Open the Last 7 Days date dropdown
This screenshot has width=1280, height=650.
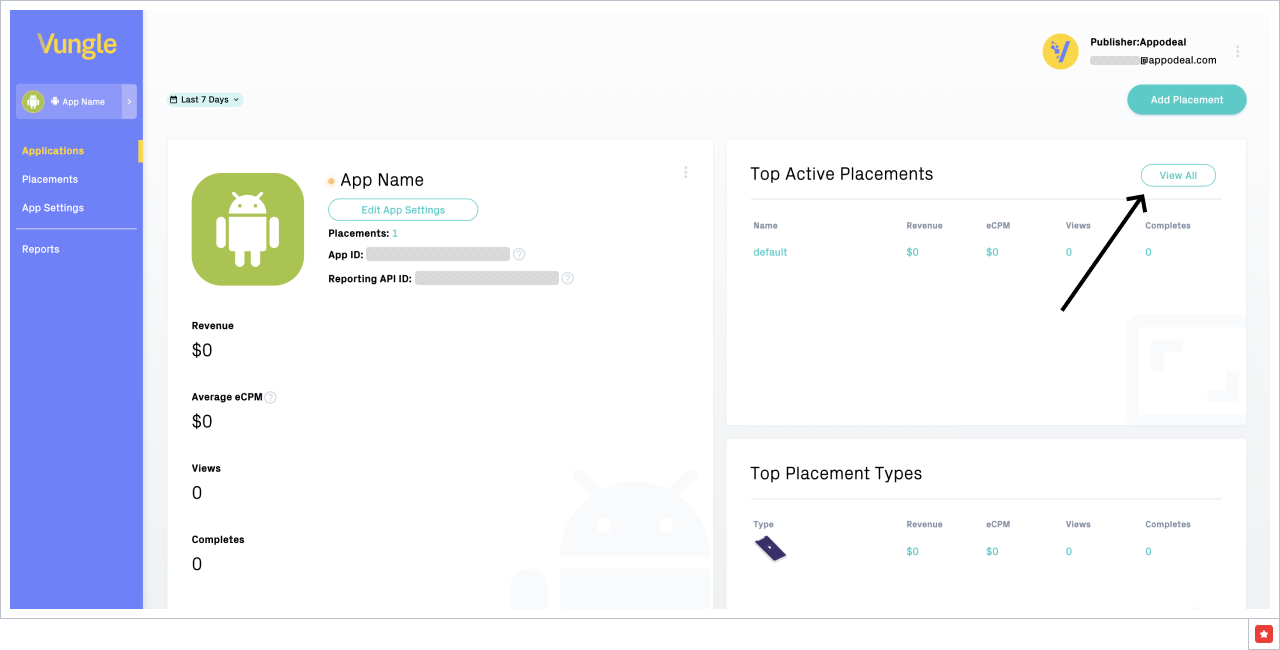coord(205,100)
